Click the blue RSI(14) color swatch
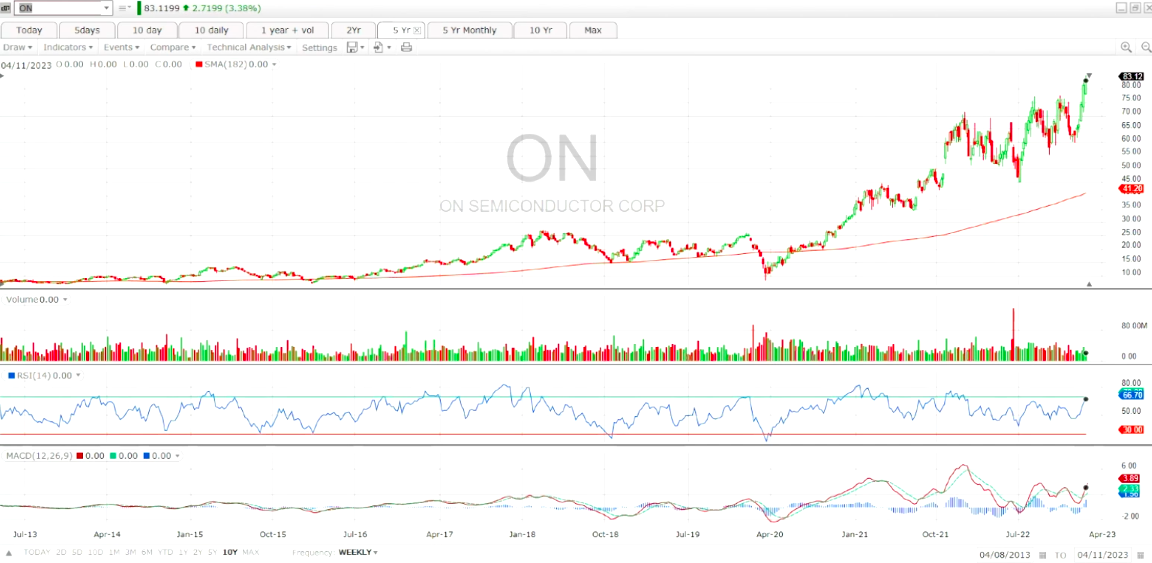This screenshot has width=1152, height=563. [10, 376]
